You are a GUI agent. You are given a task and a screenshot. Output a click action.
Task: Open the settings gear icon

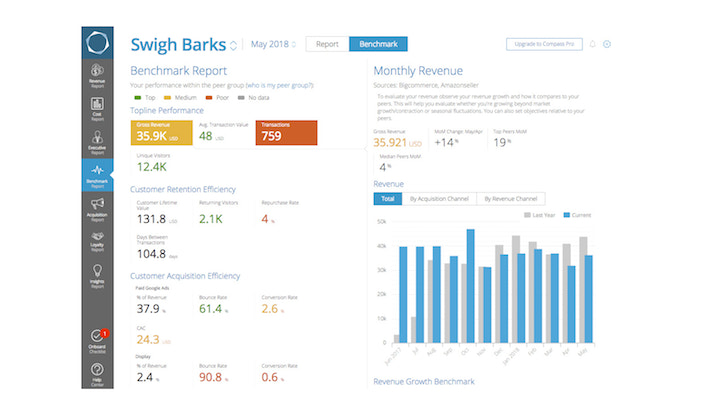coord(607,44)
